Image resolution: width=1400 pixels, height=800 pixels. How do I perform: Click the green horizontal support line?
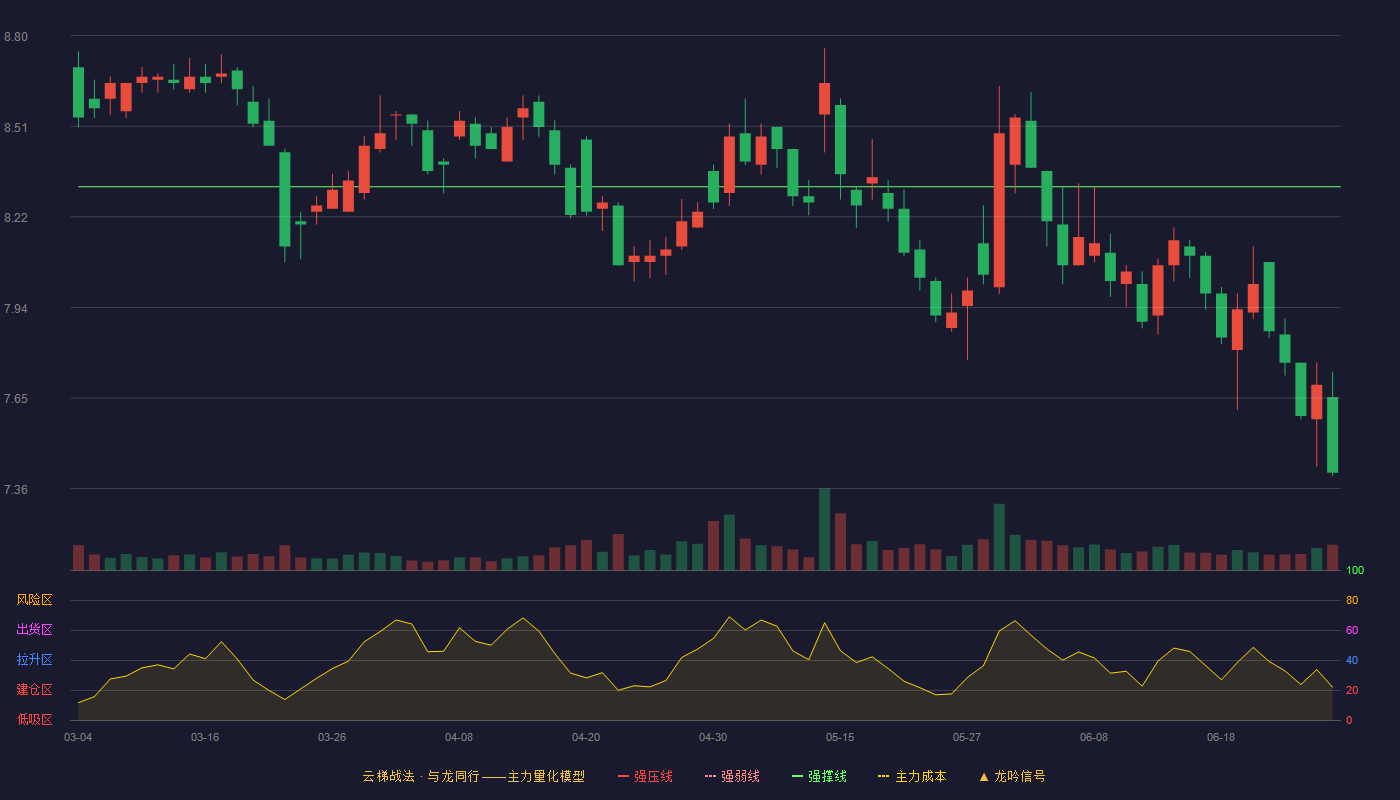point(709,187)
